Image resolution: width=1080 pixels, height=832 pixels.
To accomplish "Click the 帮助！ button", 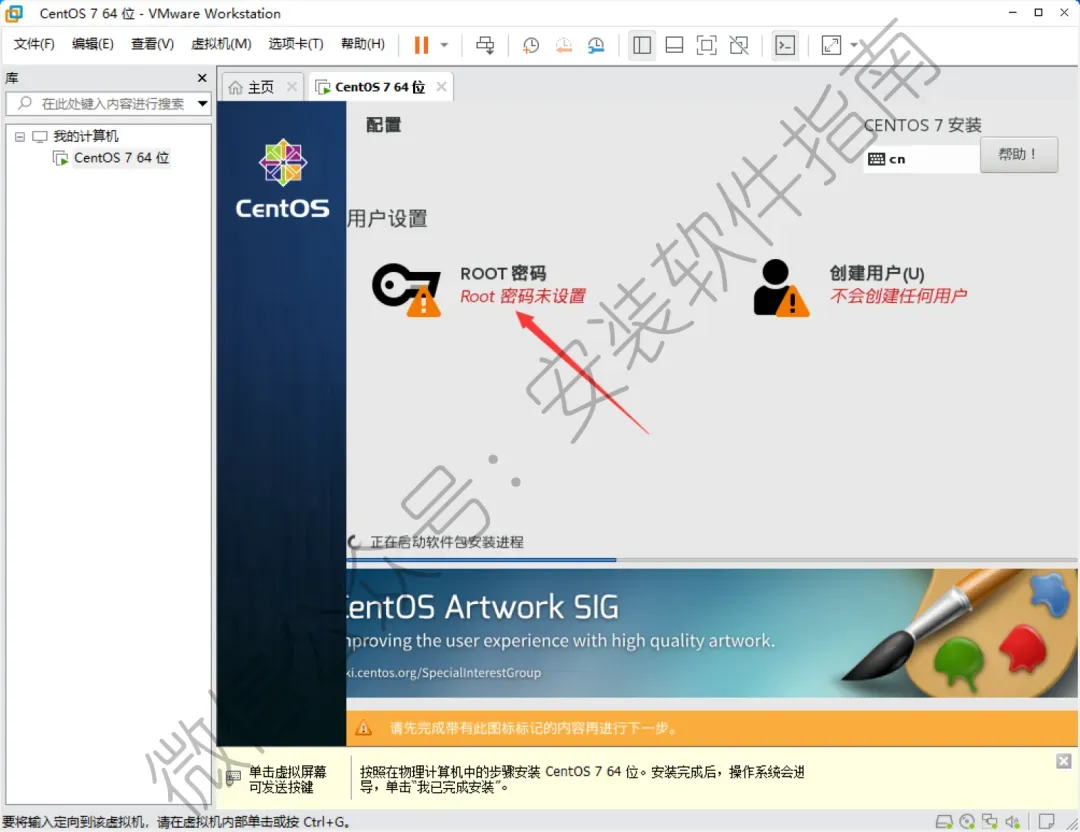I will point(1019,155).
